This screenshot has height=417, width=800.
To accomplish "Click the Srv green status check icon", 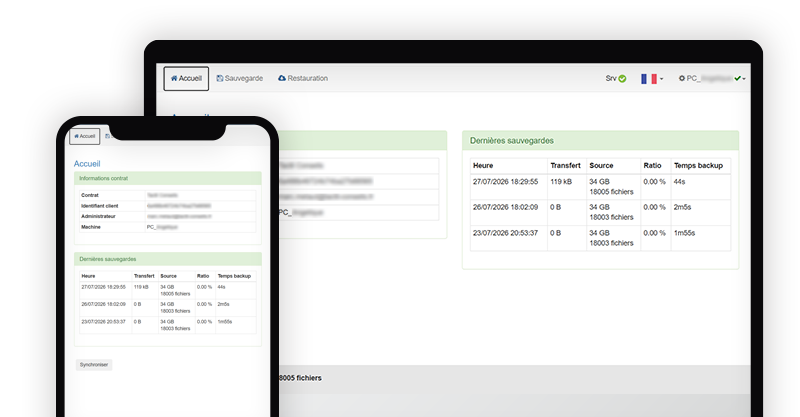I will [622, 79].
